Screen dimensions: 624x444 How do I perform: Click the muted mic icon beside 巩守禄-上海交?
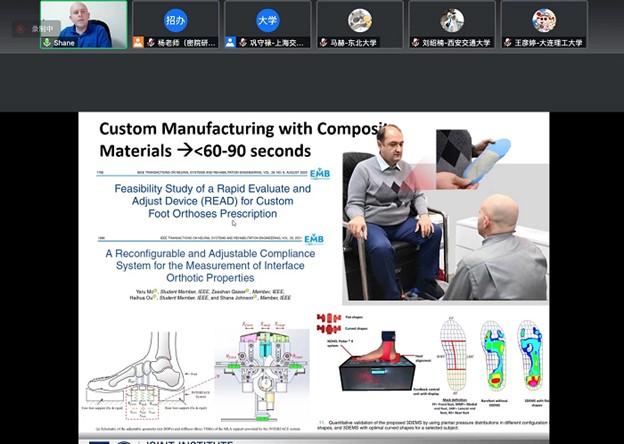[243, 43]
